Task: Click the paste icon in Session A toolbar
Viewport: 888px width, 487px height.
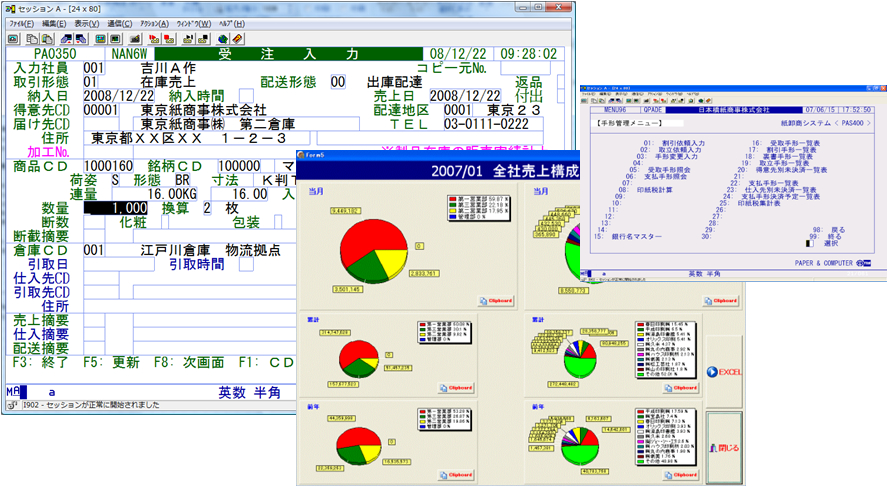Action: (47, 39)
